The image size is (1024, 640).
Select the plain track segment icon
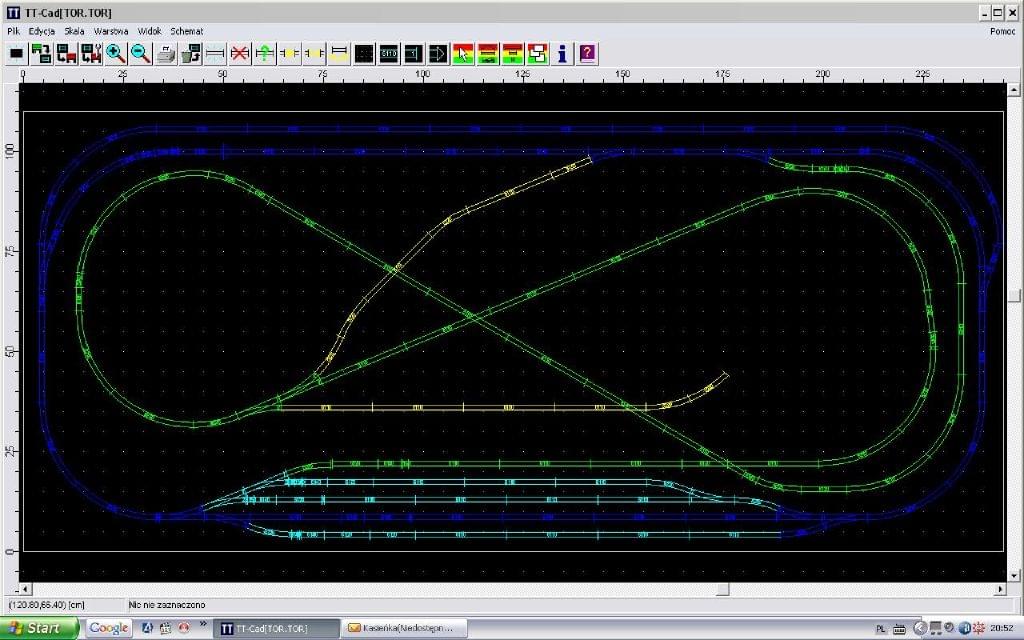click(215, 54)
